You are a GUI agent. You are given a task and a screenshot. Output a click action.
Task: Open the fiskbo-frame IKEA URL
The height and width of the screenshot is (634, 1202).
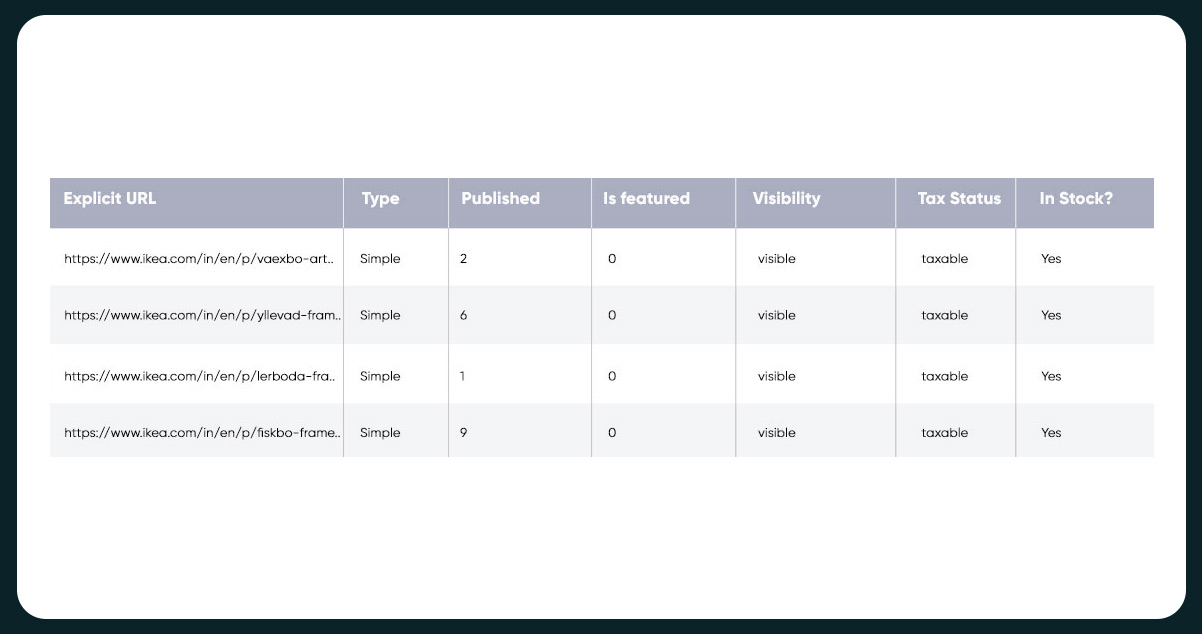202,433
